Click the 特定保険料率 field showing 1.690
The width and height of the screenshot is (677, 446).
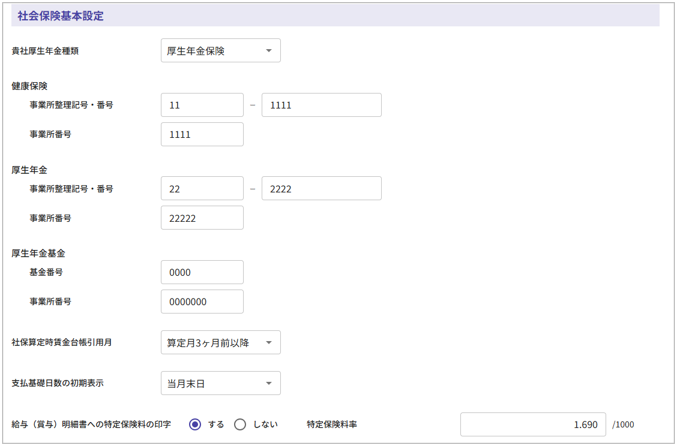[532, 425]
